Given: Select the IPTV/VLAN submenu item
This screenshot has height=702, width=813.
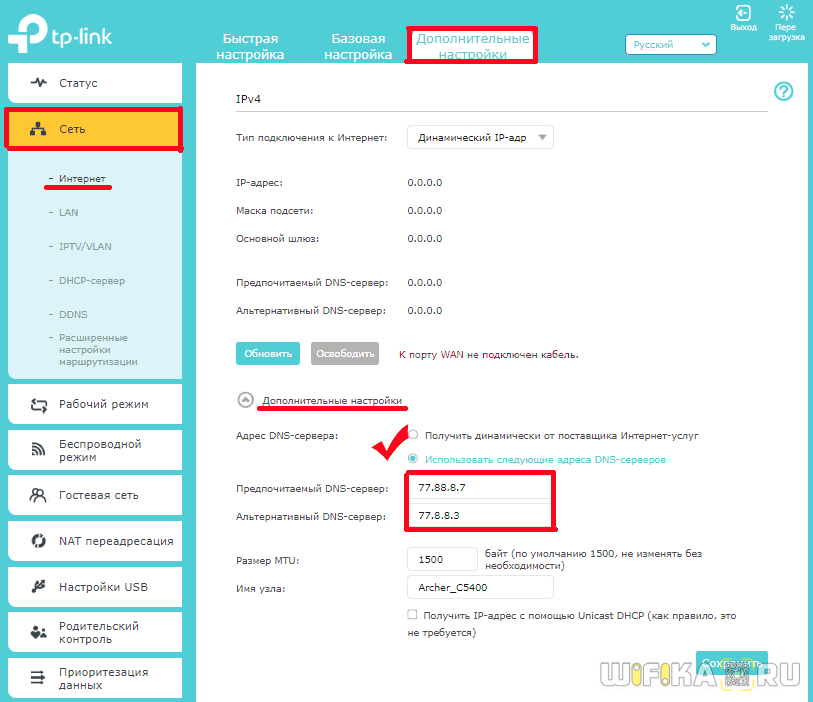Looking at the screenshot, I should tap(85, 246).
